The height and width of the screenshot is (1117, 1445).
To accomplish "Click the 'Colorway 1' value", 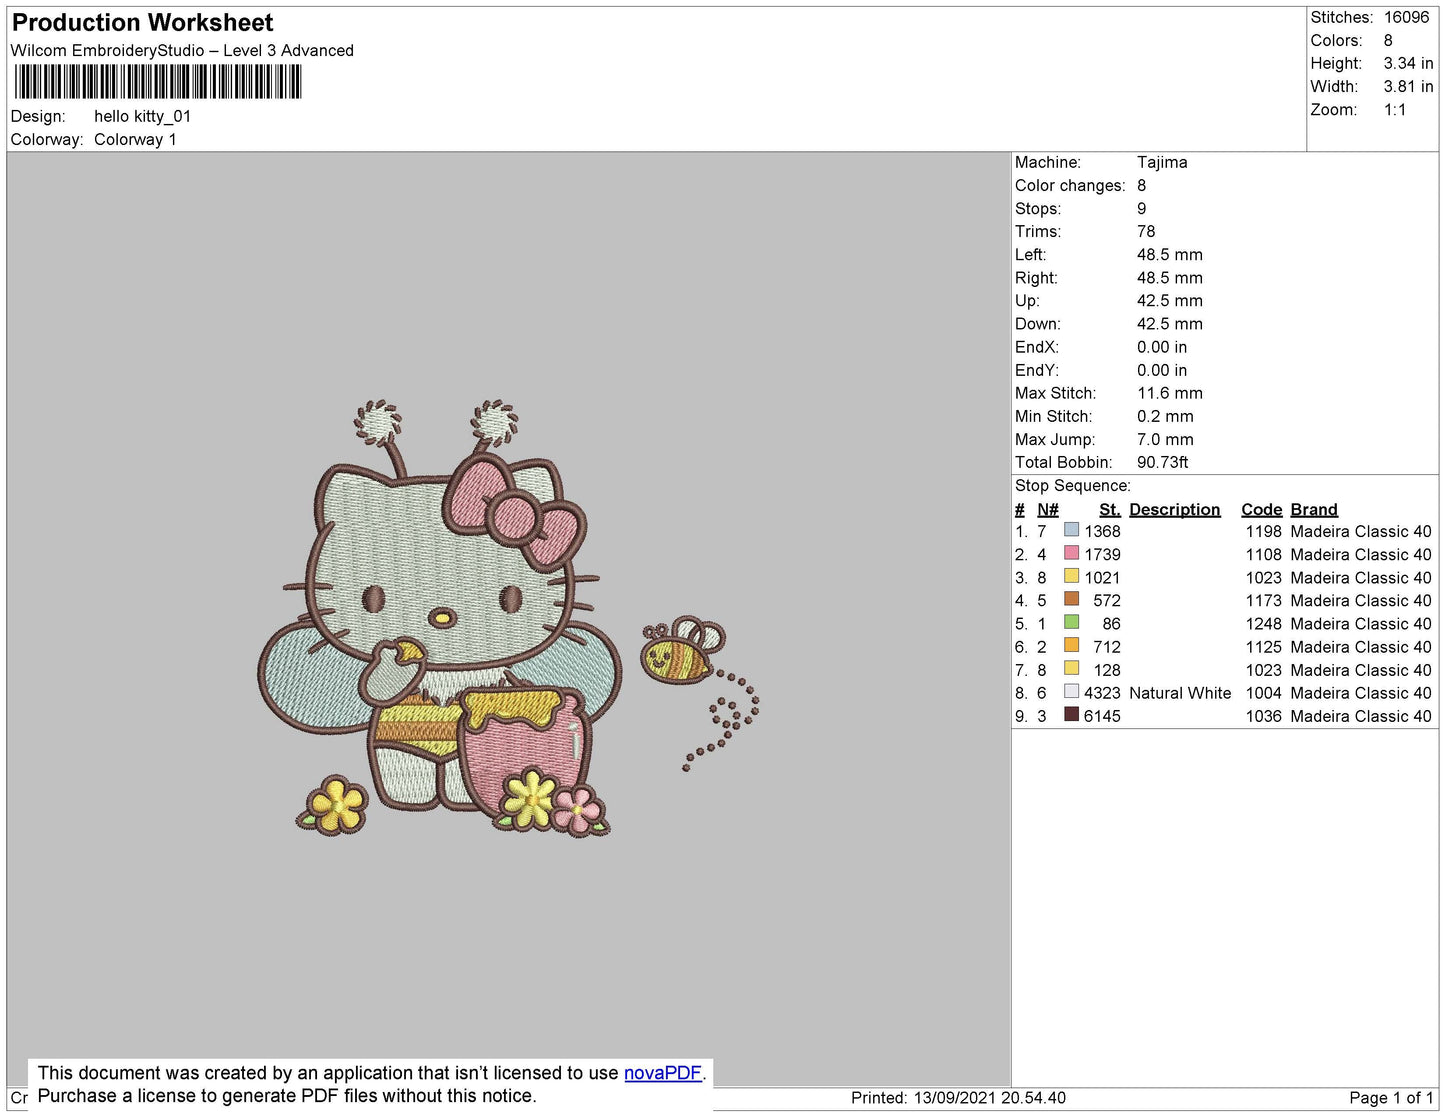I will 135,139.
